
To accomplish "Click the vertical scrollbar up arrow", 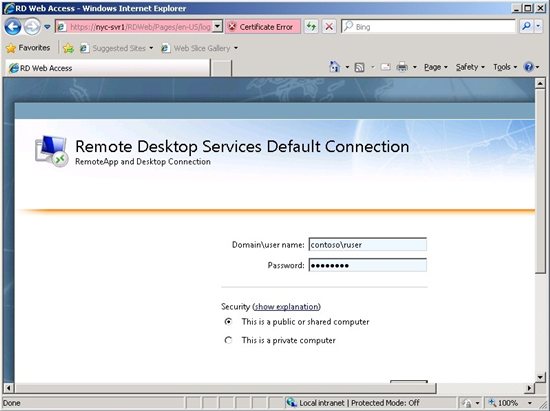I will click(540, 83).
